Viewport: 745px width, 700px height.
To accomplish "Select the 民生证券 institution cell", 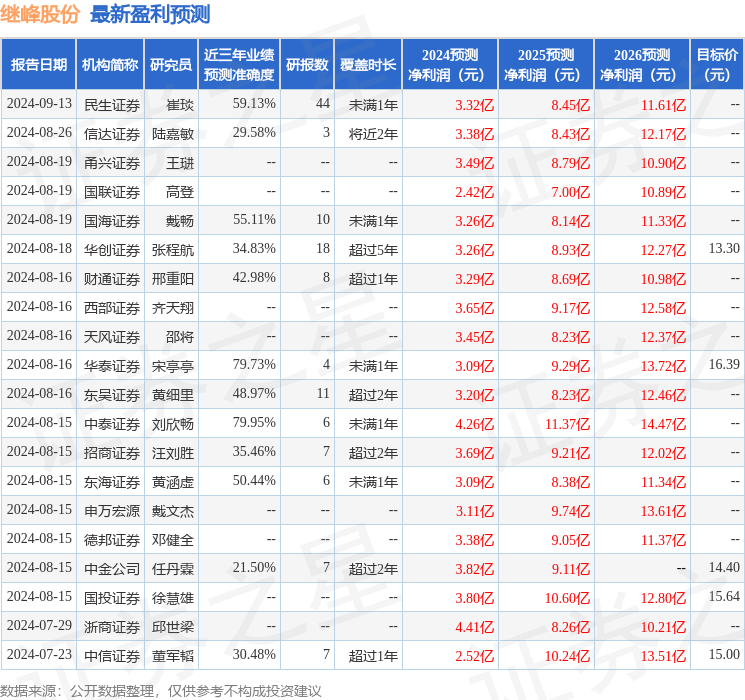I will point(112,105).
